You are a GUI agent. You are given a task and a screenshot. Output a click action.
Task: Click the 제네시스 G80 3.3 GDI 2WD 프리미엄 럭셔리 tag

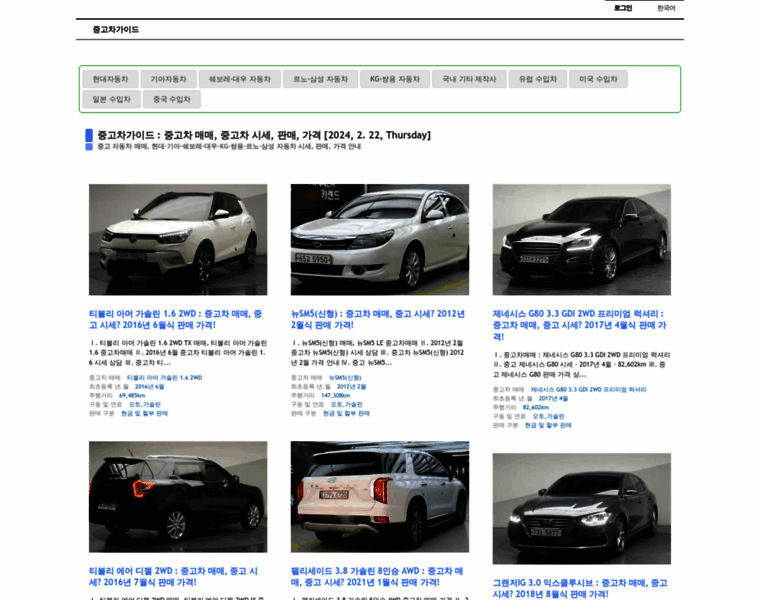(588, 390)
